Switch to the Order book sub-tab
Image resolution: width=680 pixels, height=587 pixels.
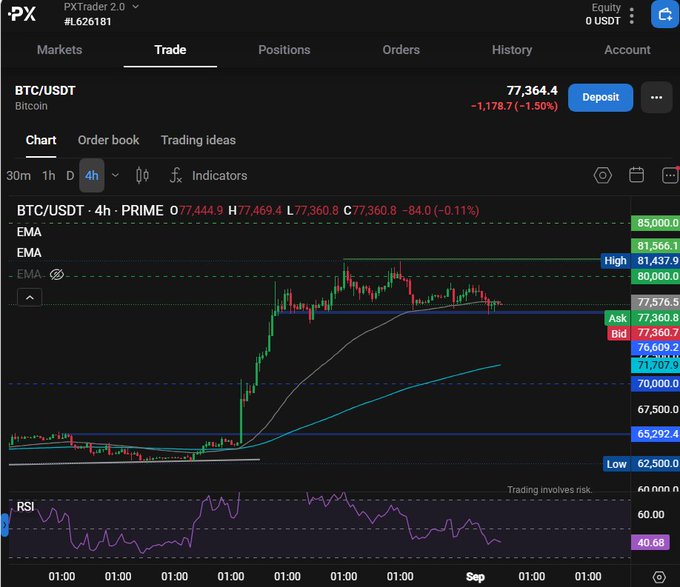coord(108,140)
